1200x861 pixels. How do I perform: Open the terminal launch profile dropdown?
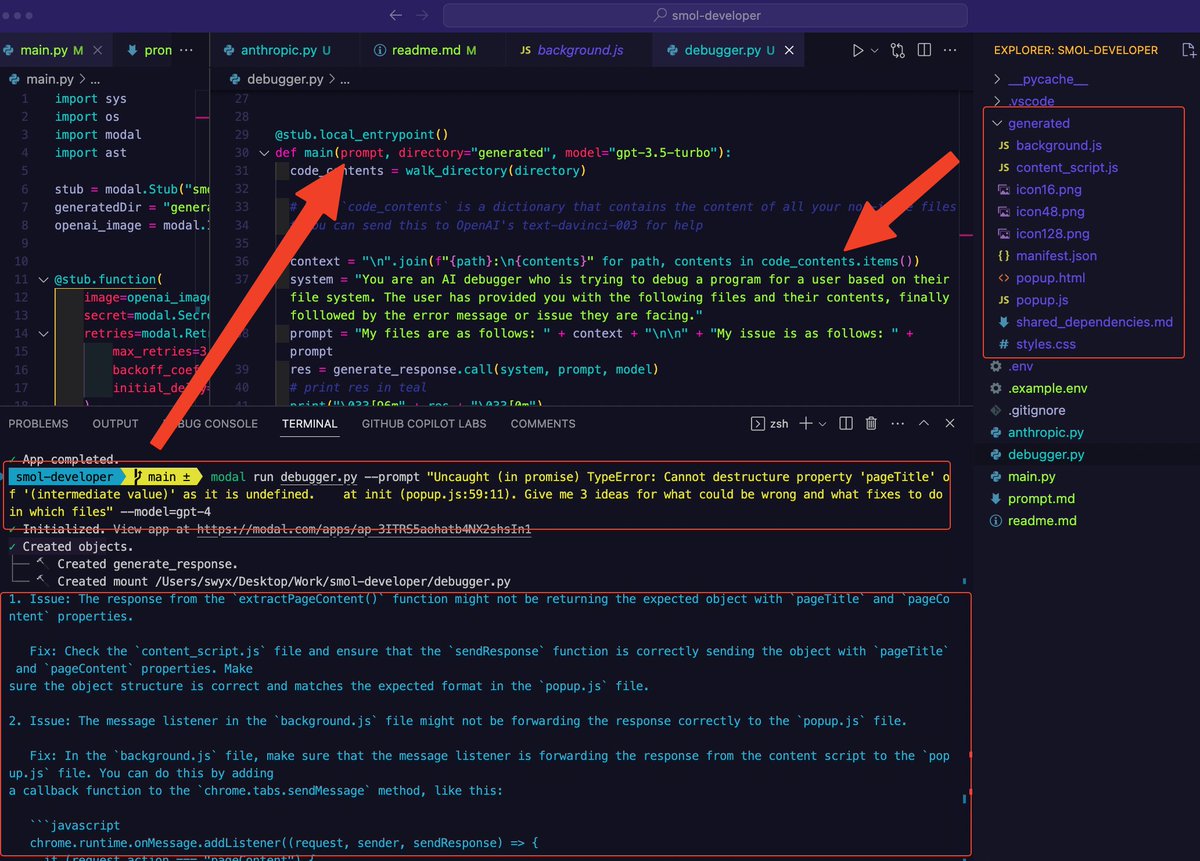click(x=821, y=424)
